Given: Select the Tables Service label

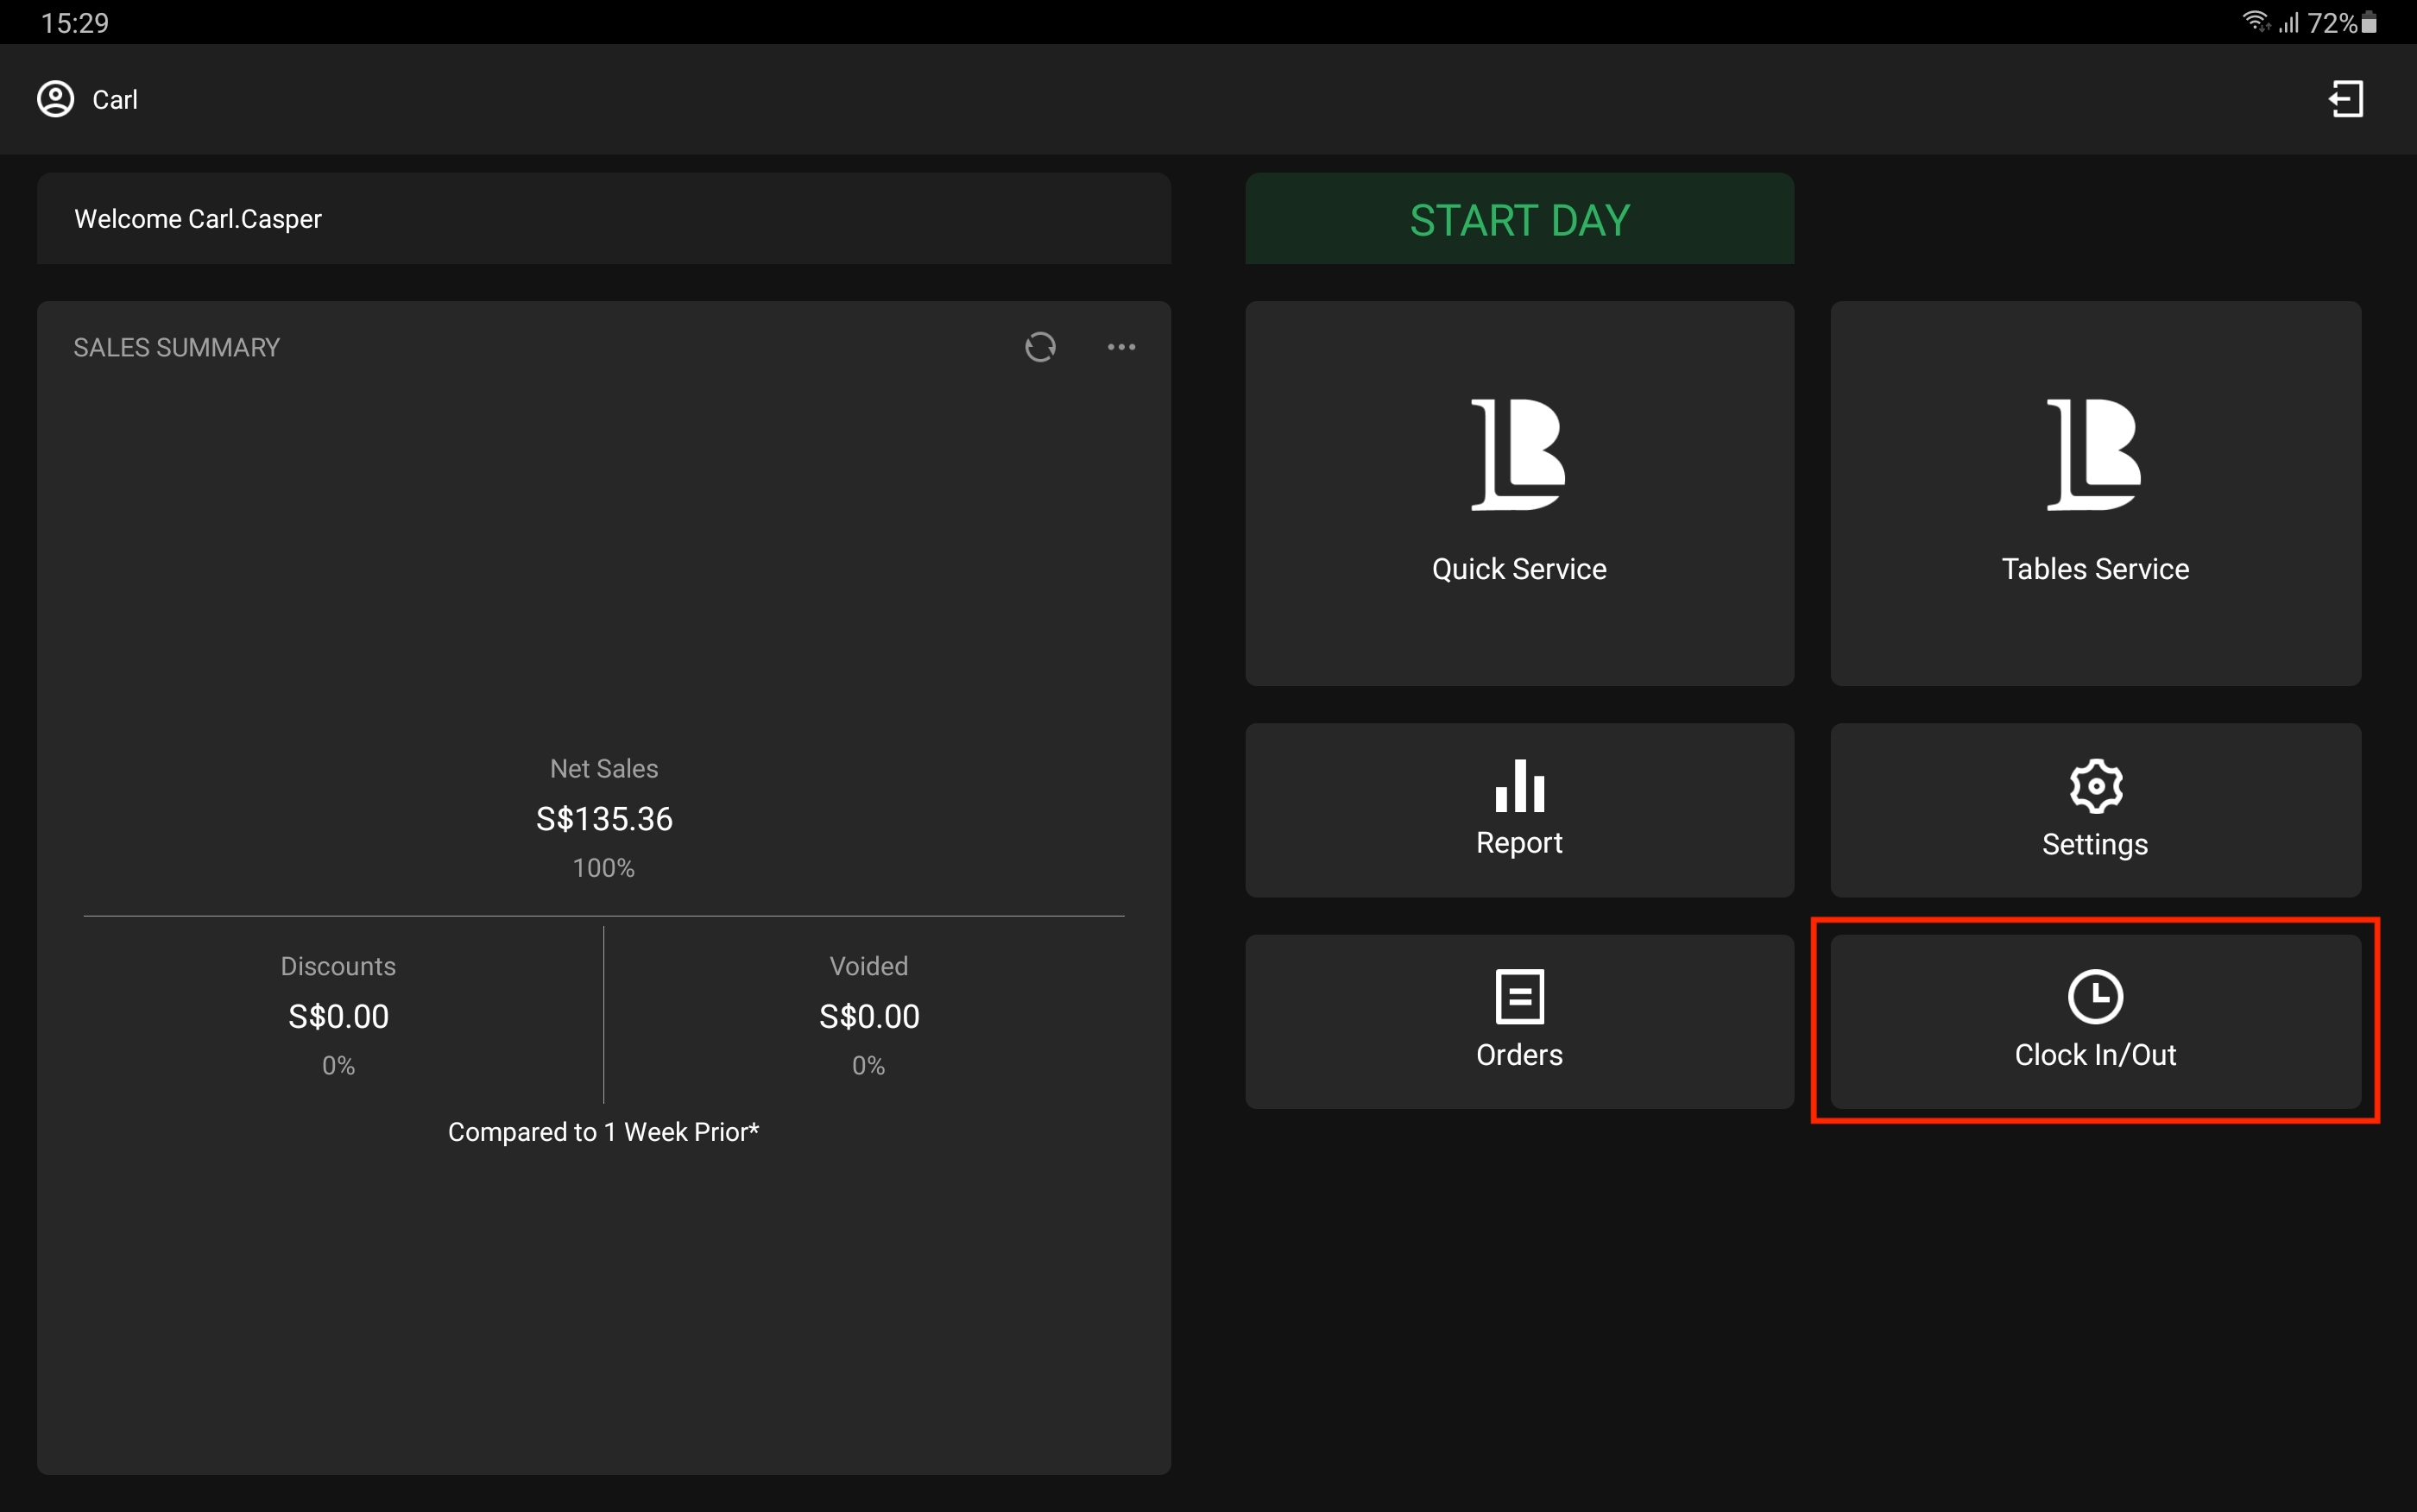Looking at the screenshot, I should point(2095,569).
